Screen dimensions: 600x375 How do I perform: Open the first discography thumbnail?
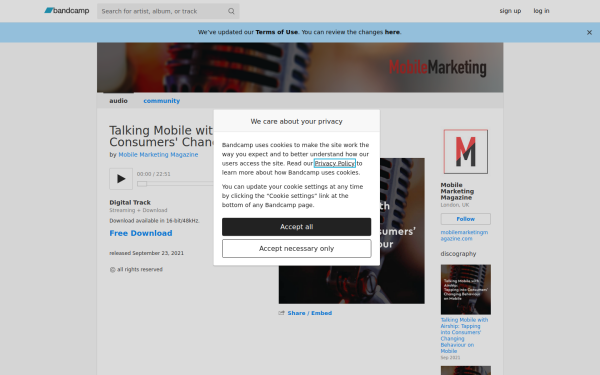coord(466,290)
